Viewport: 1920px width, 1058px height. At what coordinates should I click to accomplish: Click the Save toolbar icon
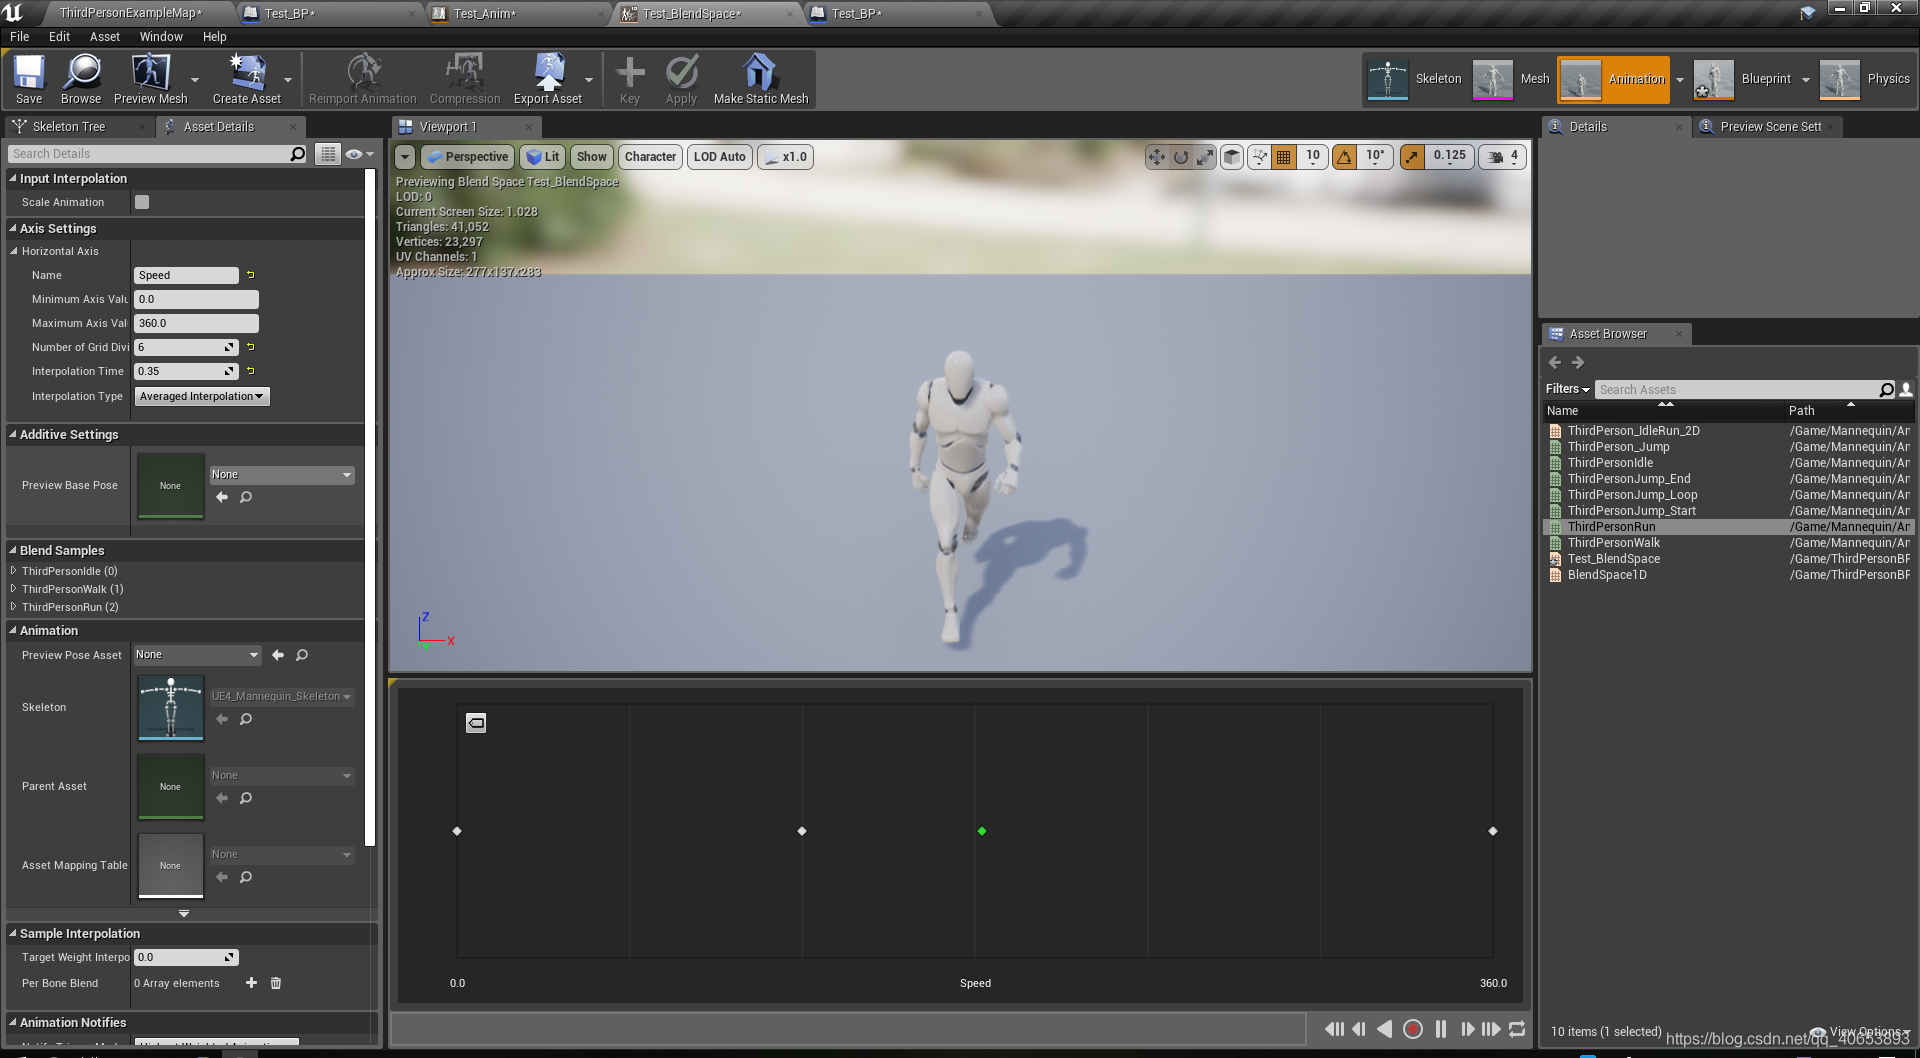point(29,78)
